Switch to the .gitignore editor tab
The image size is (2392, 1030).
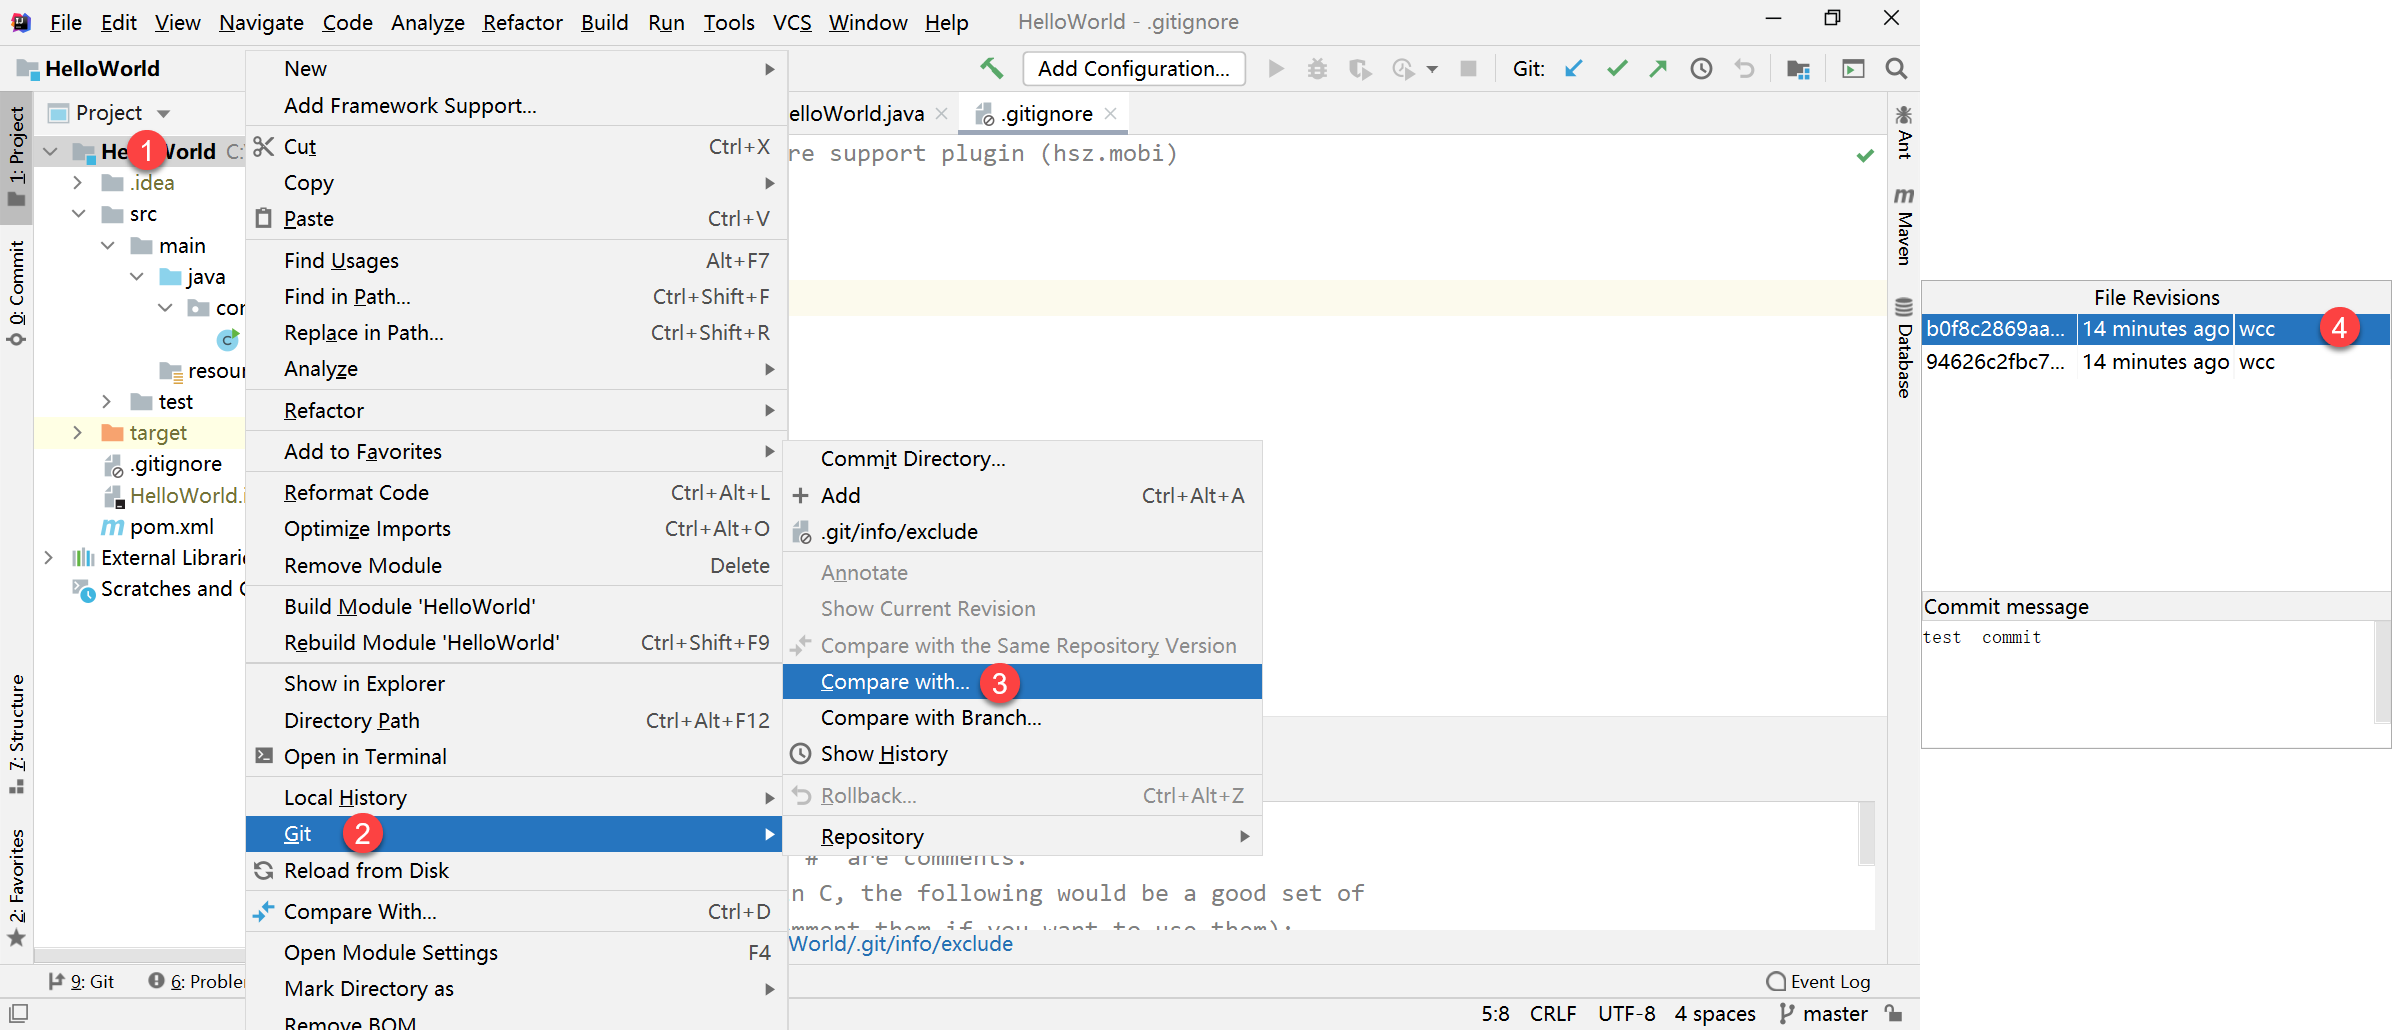[1044, 114]
